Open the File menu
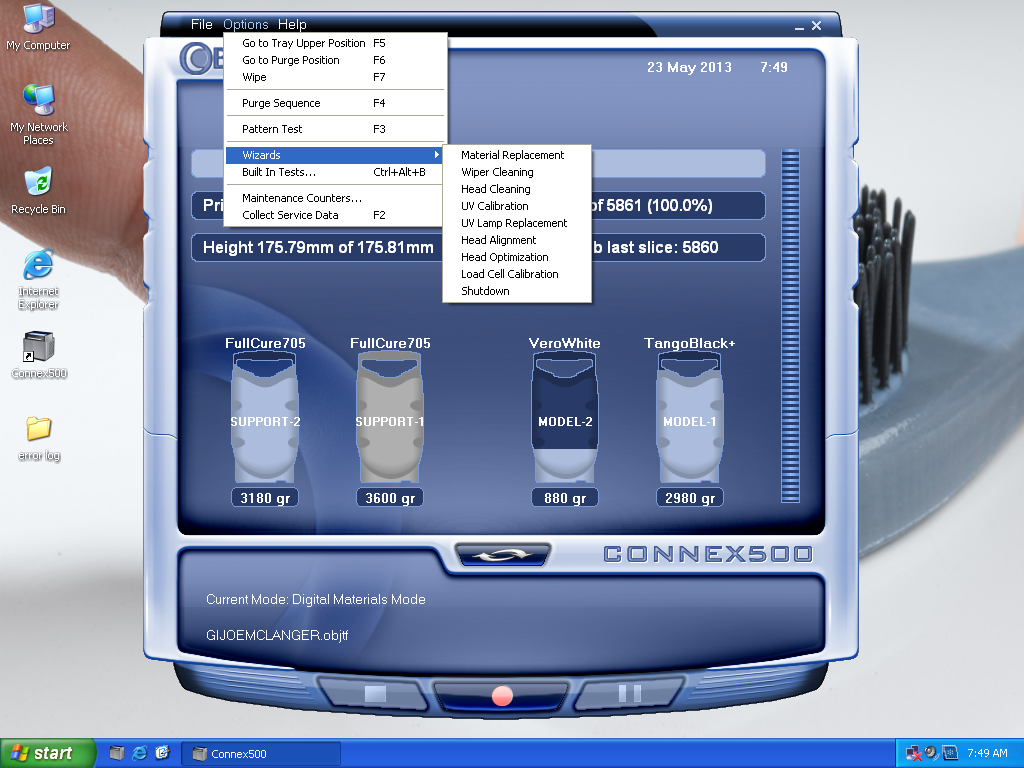 [x=201, y=24]
